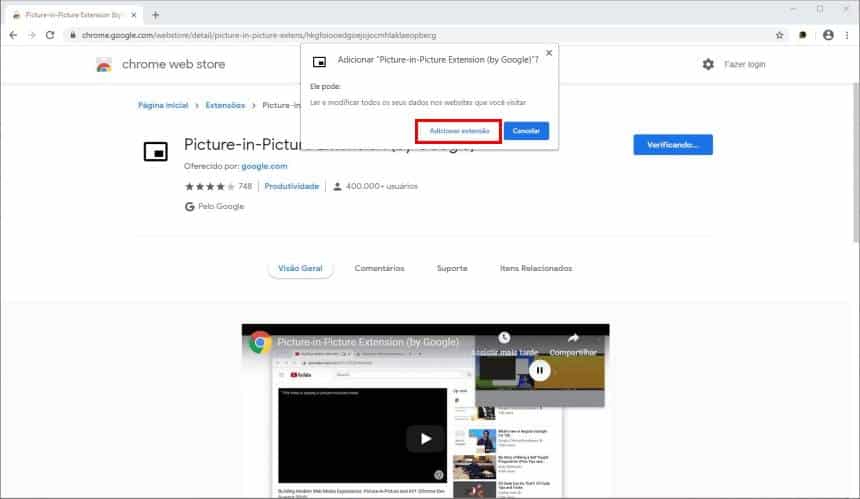860x499 pixels.
Task: Open the Web Store settings gear
Action: (x=708, y=64)
